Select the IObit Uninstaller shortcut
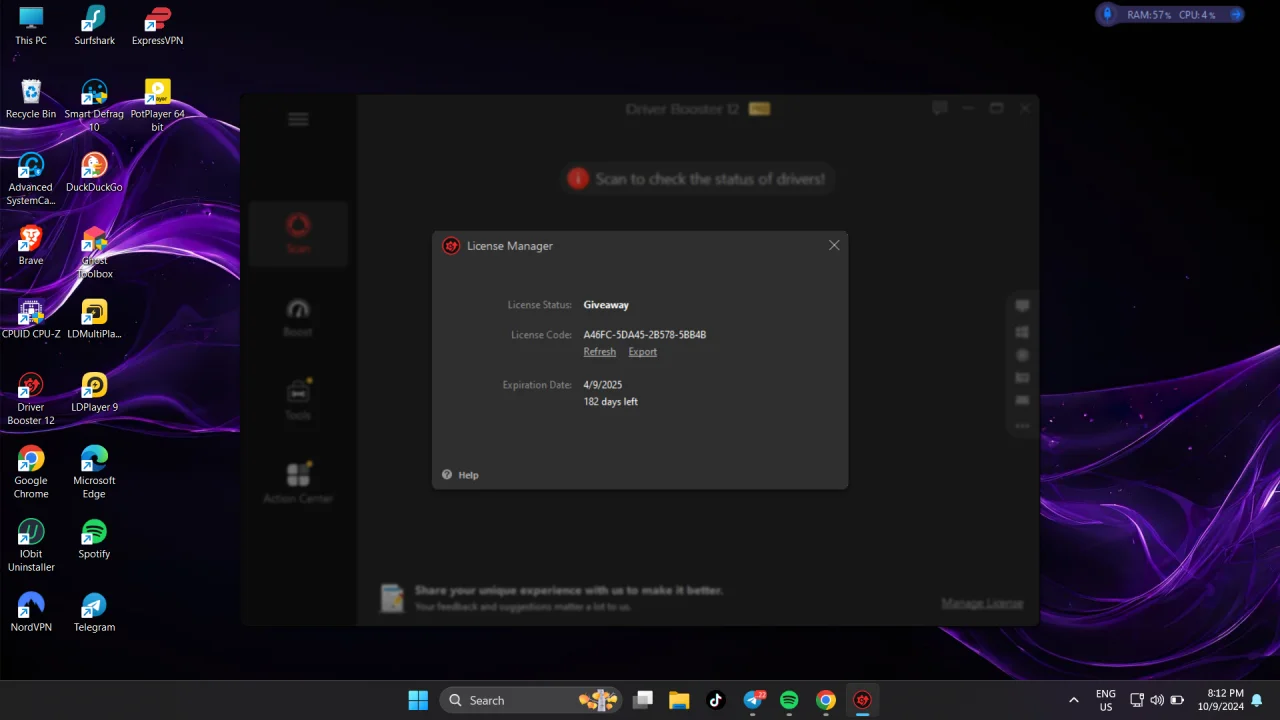The height and width of the screenshot is (720, 1280). point(31,546)
